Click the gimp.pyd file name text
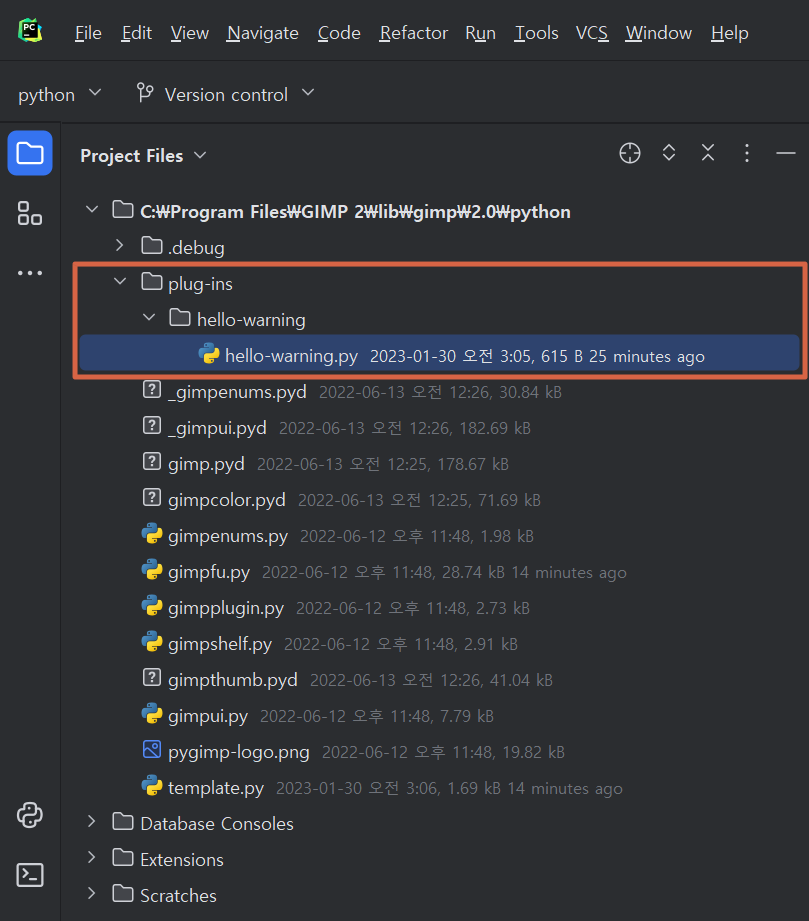Screen dimensions: 809x921 [206, 464]
